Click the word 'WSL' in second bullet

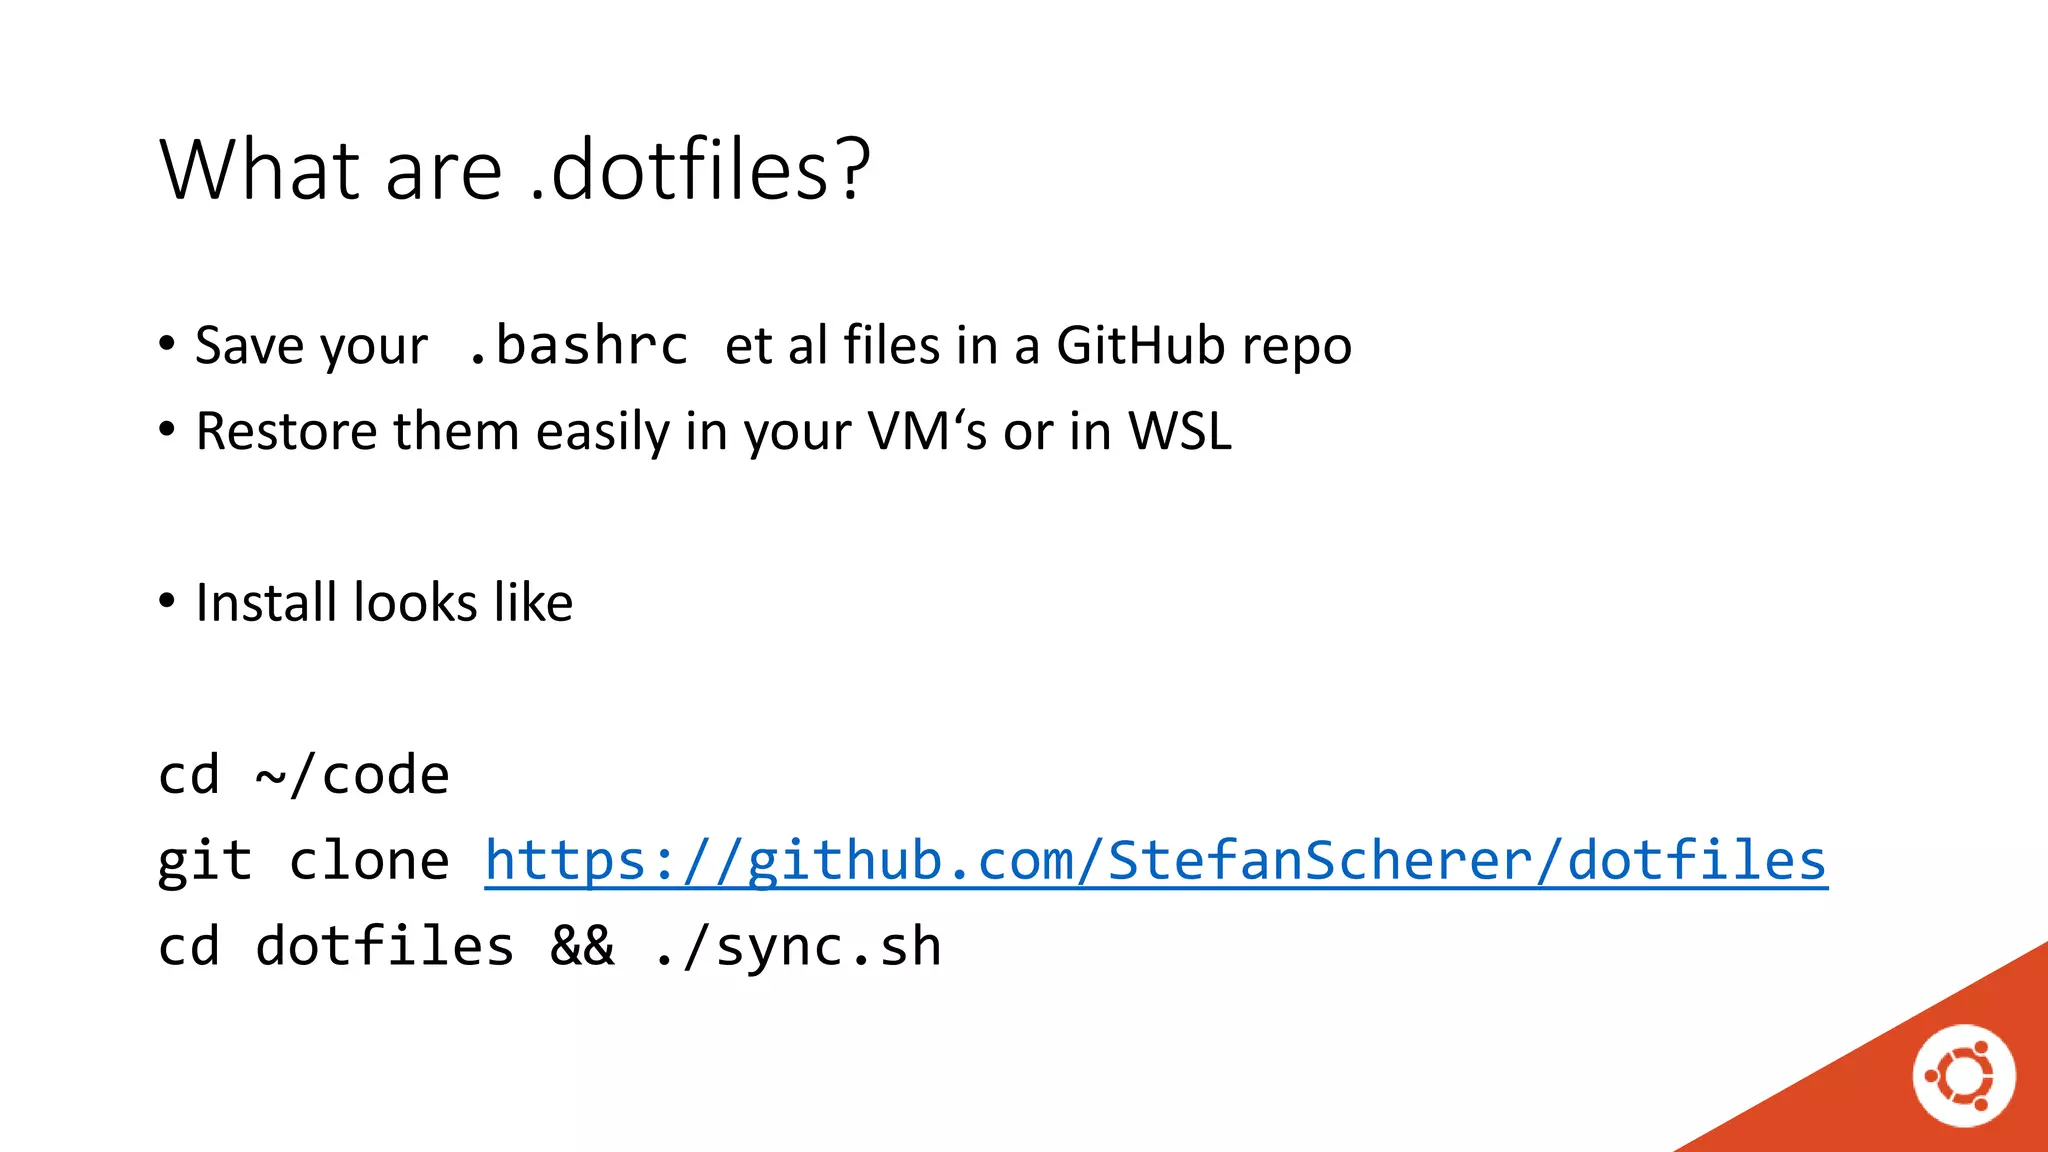[1180, 432]
